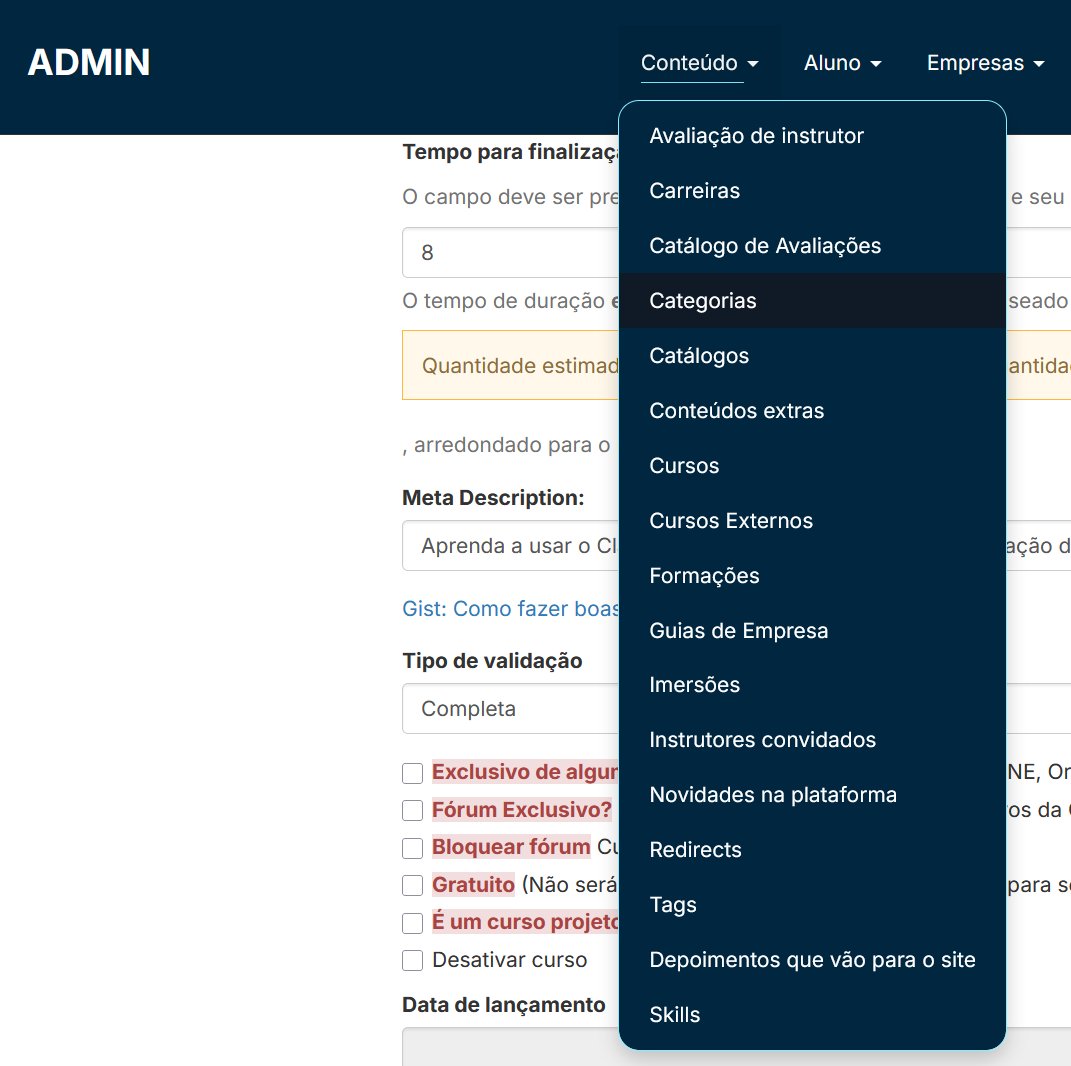Click the Quantidade estimada notice box
The width and height of the screenshot is (1071, 1066).
511,365
